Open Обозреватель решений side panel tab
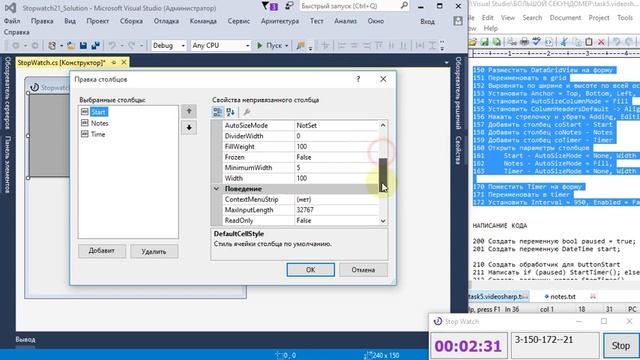The width and height of the screenshot is (640, 360). click(x=458, y=93)
